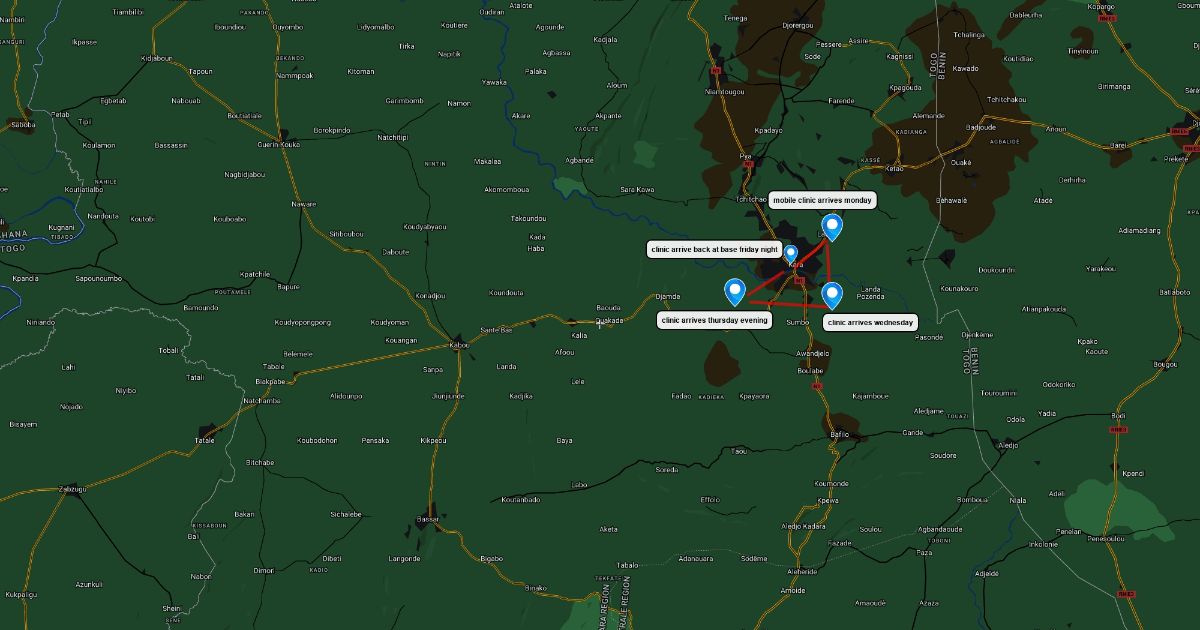Click the road shield near Bodi

[1118, 428]
